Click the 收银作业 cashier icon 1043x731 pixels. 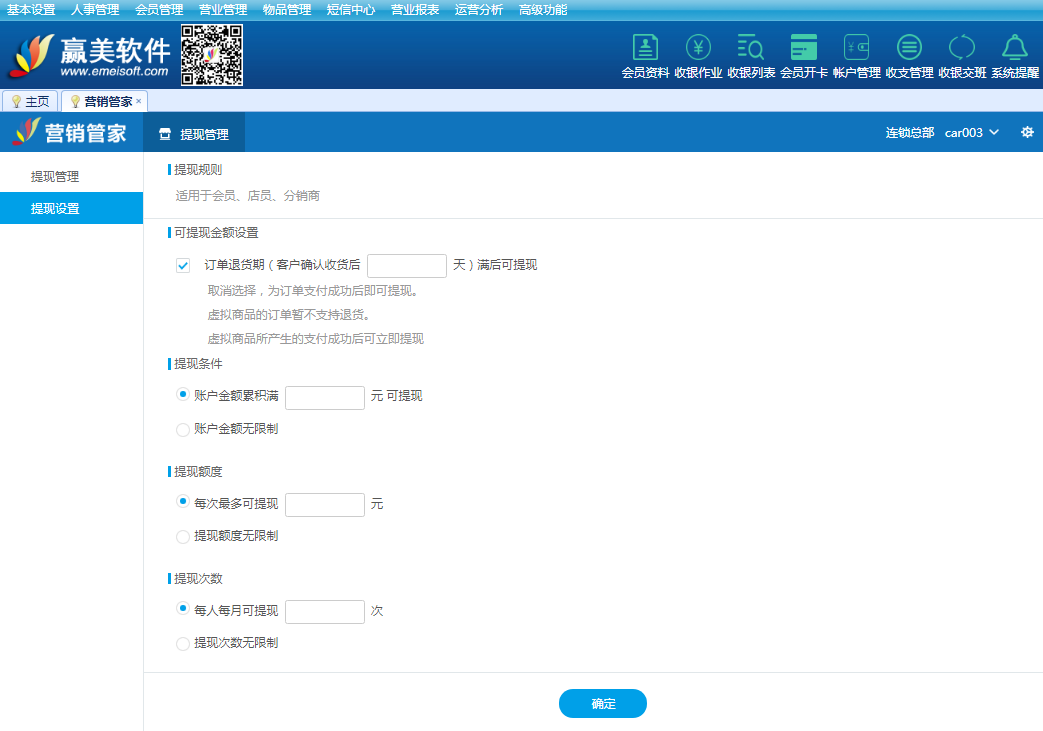(698, 48)
